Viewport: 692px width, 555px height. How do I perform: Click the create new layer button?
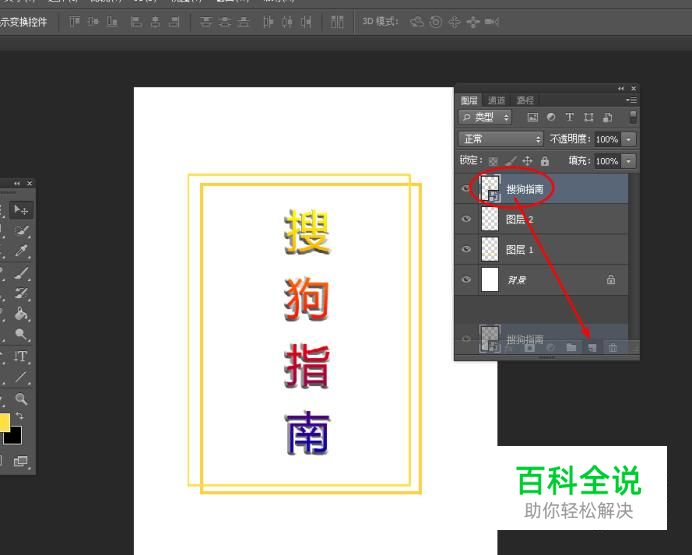click(592, 348)
